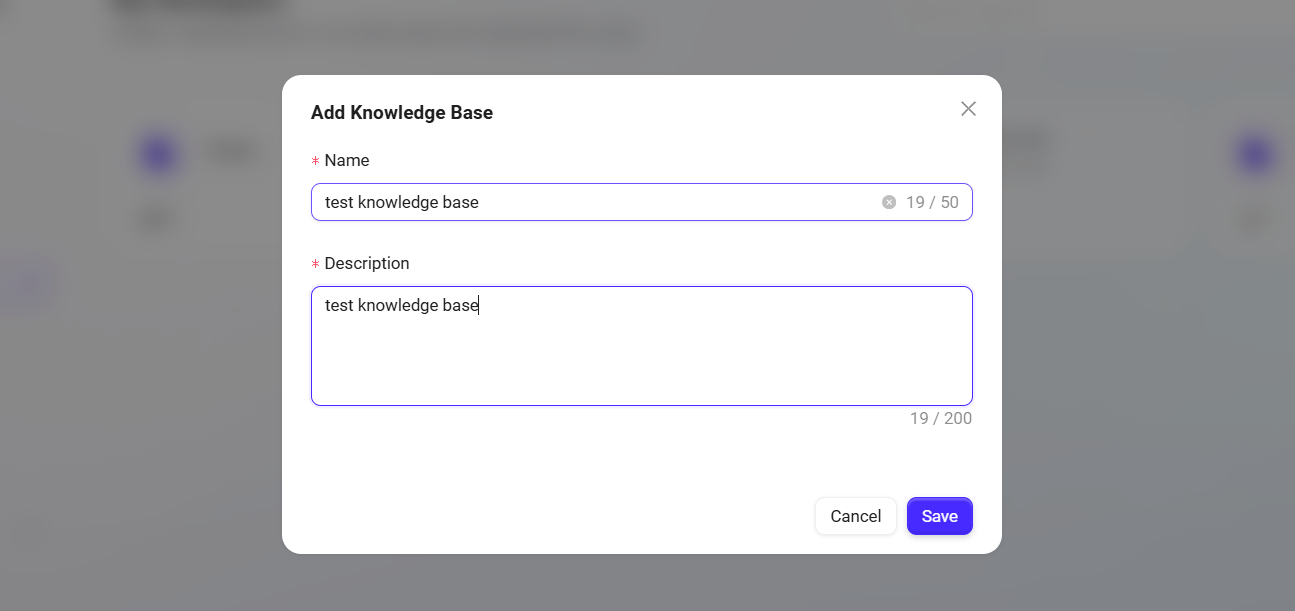Click the Name input field
Screen dimensions: 1295x611
(x=600, y=202)
